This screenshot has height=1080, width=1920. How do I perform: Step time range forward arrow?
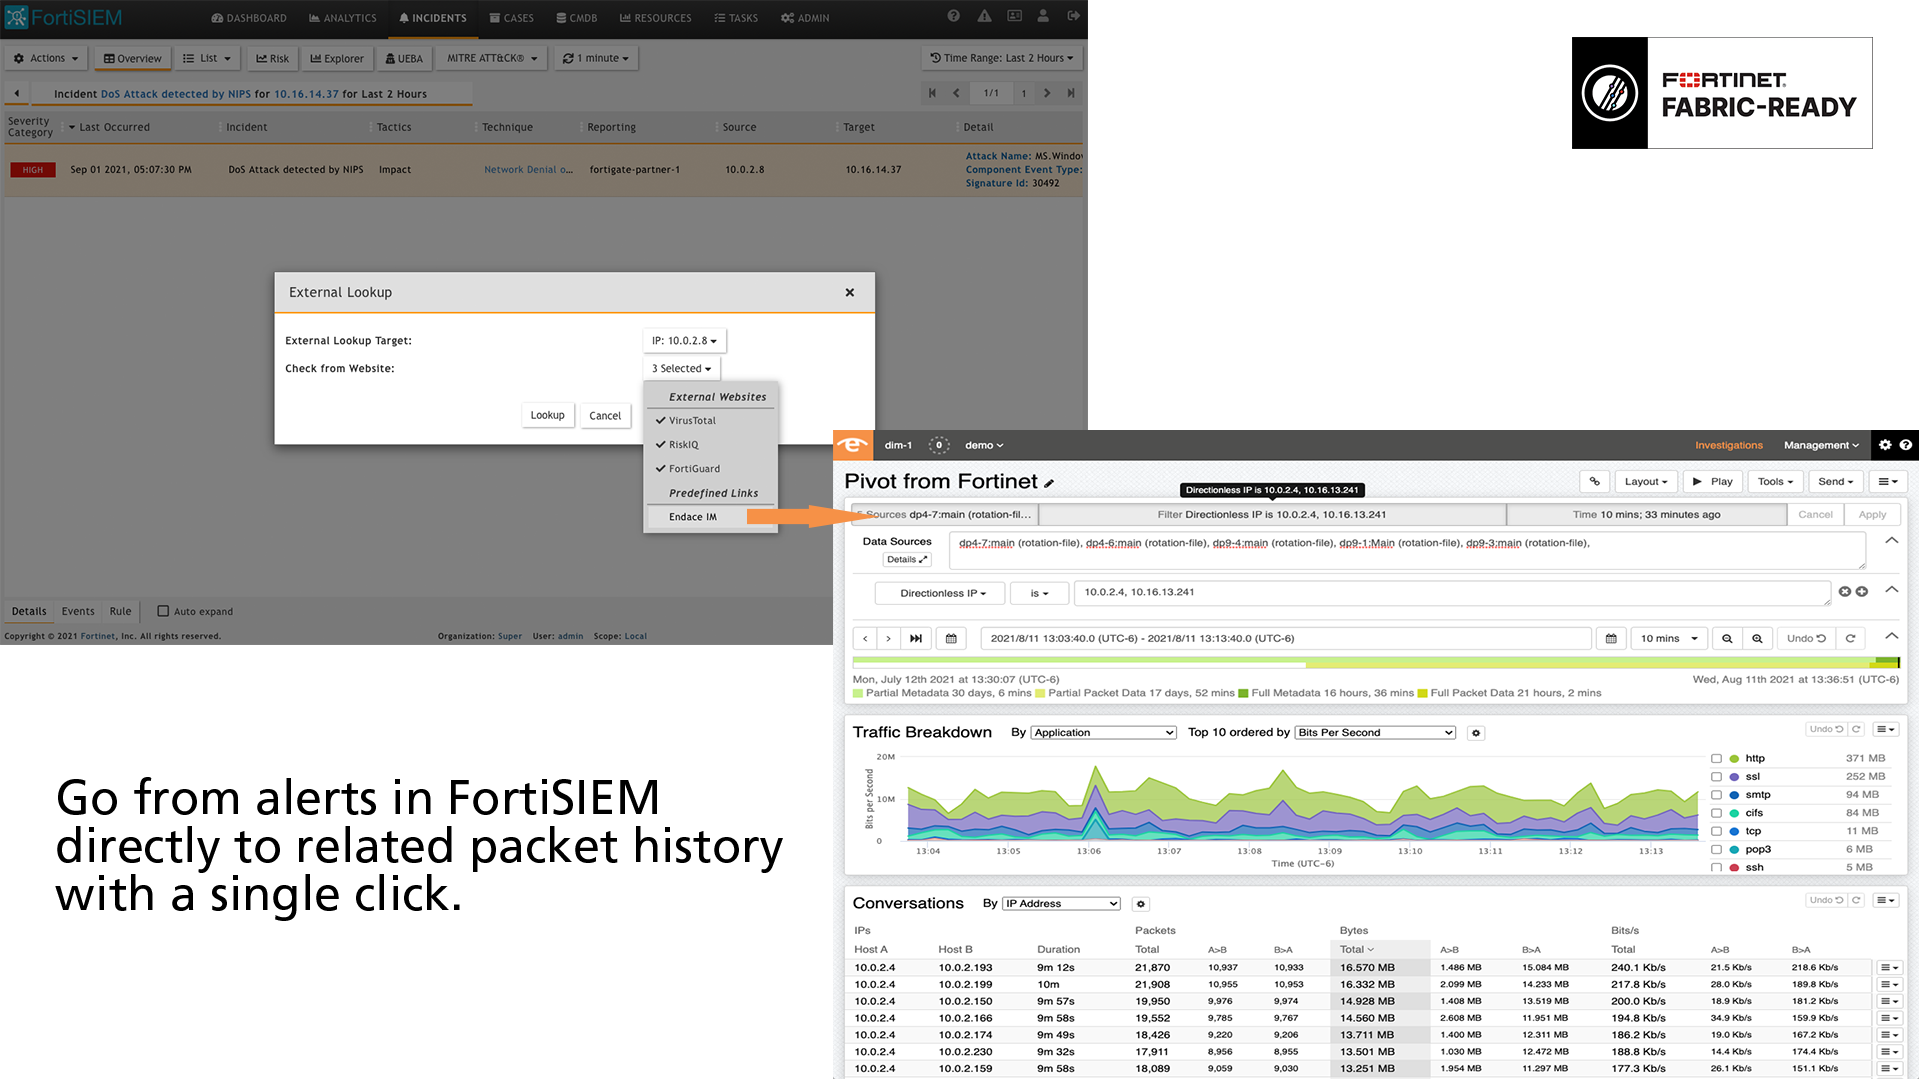(x=888, y=638)
